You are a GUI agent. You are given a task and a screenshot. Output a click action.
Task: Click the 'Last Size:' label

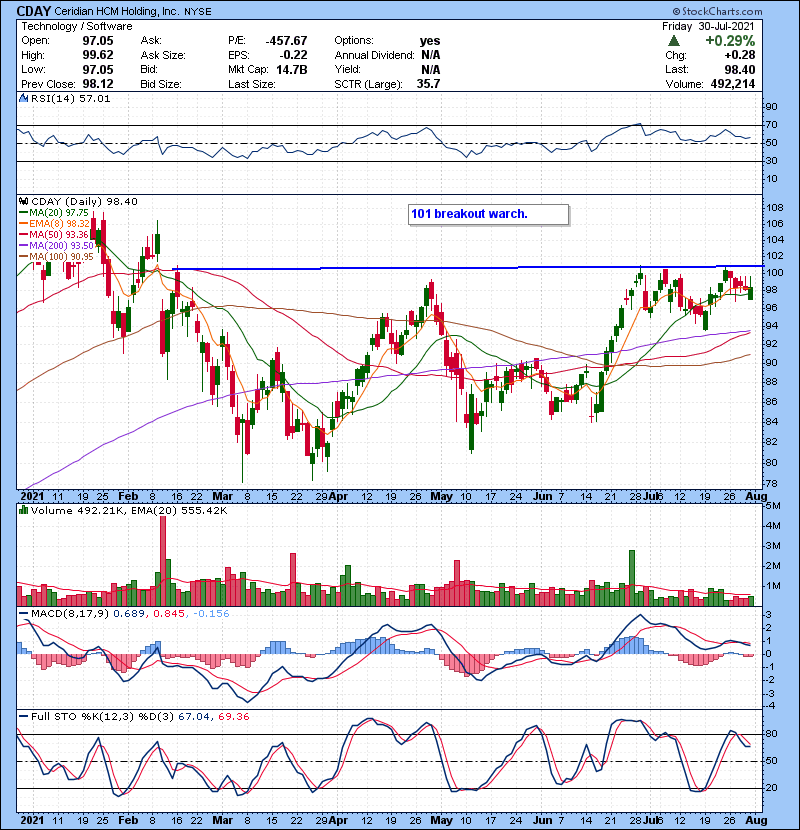251,84
